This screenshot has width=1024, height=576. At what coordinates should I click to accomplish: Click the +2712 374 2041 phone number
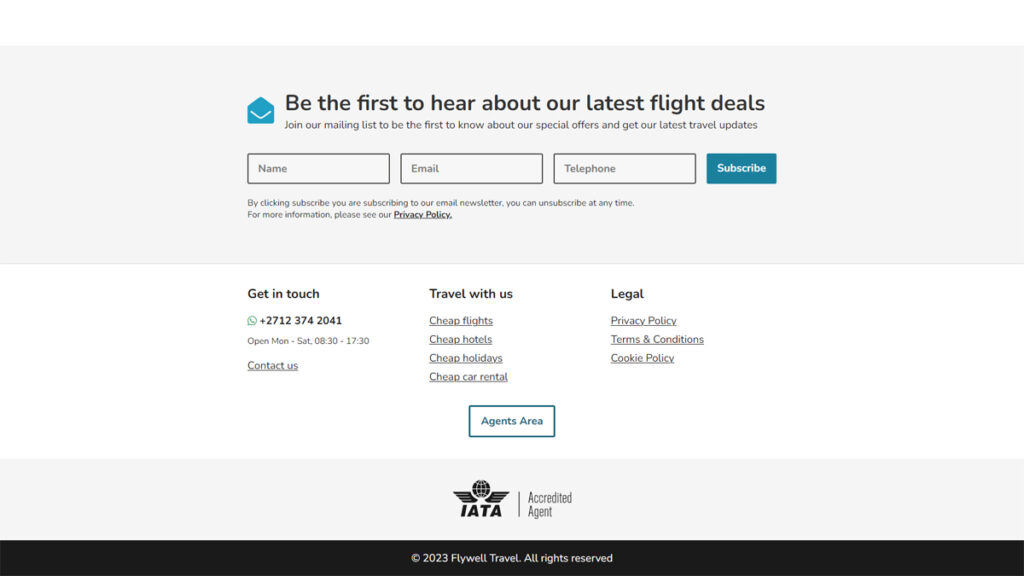pos(300,321)
